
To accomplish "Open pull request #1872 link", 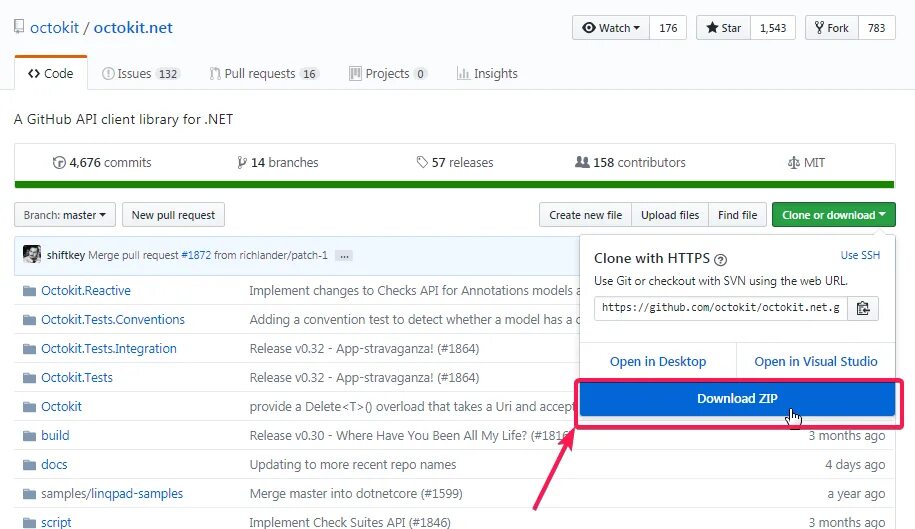I will (x=196, y=255).
